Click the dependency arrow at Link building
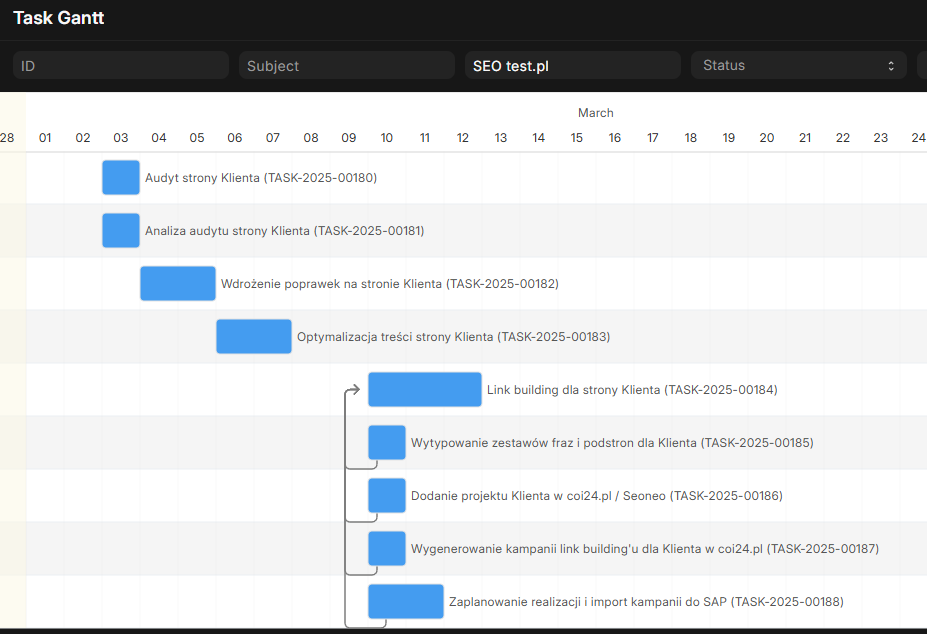The height and width of the screenshot is (634, 927). [354, 389]
